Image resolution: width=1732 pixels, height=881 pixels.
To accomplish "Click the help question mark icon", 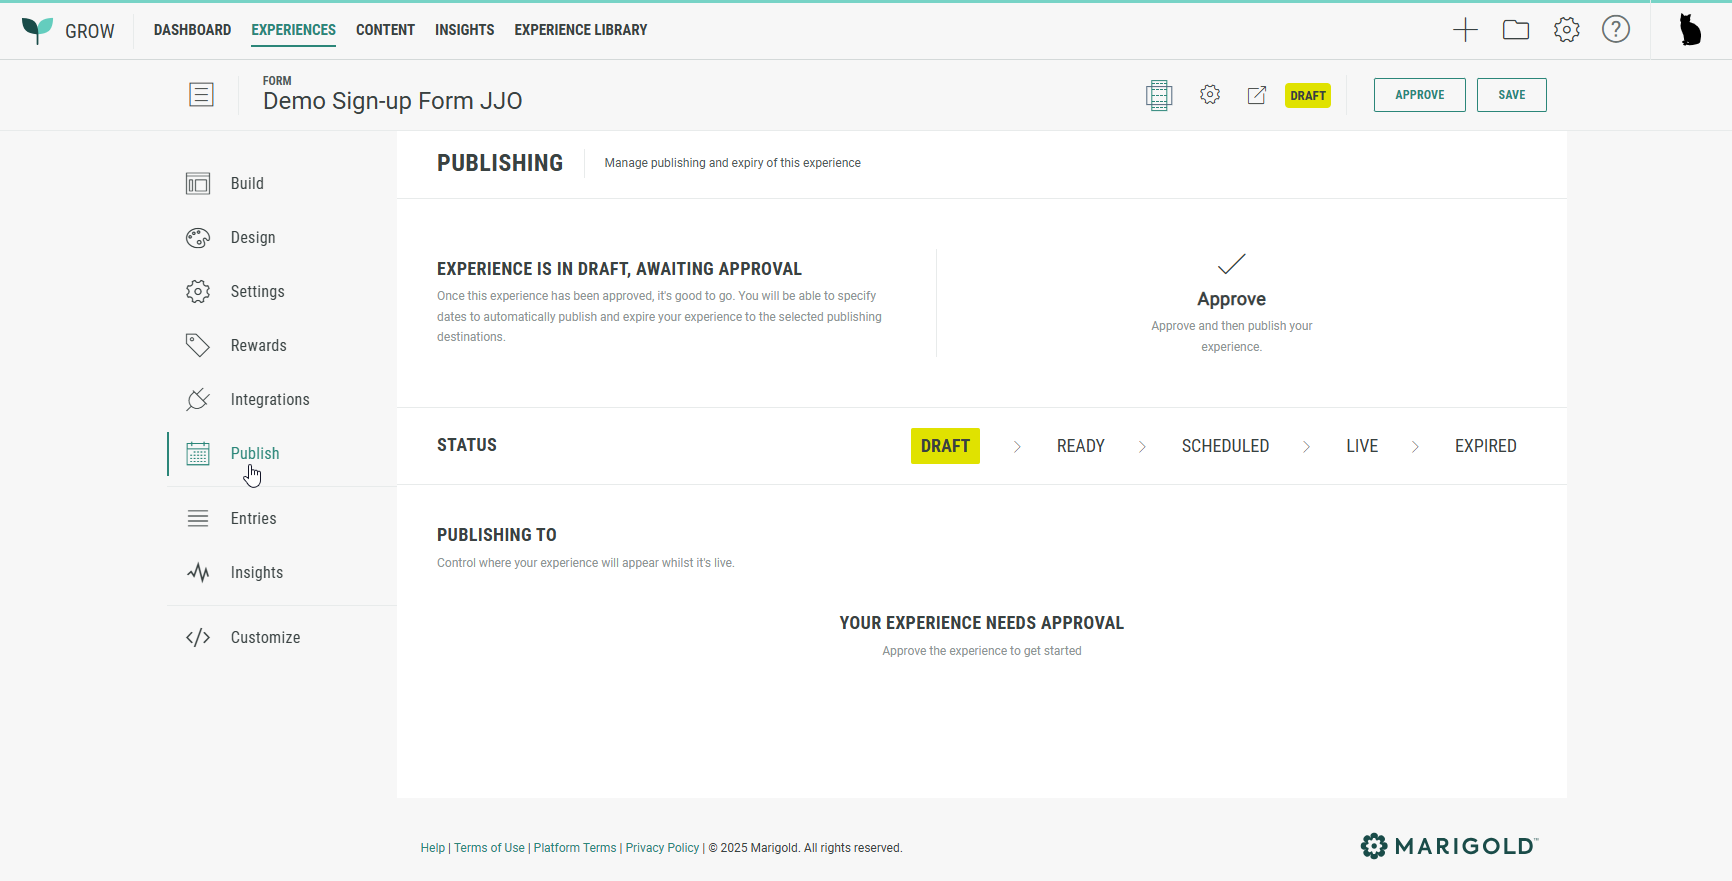I will (1616, 30).
